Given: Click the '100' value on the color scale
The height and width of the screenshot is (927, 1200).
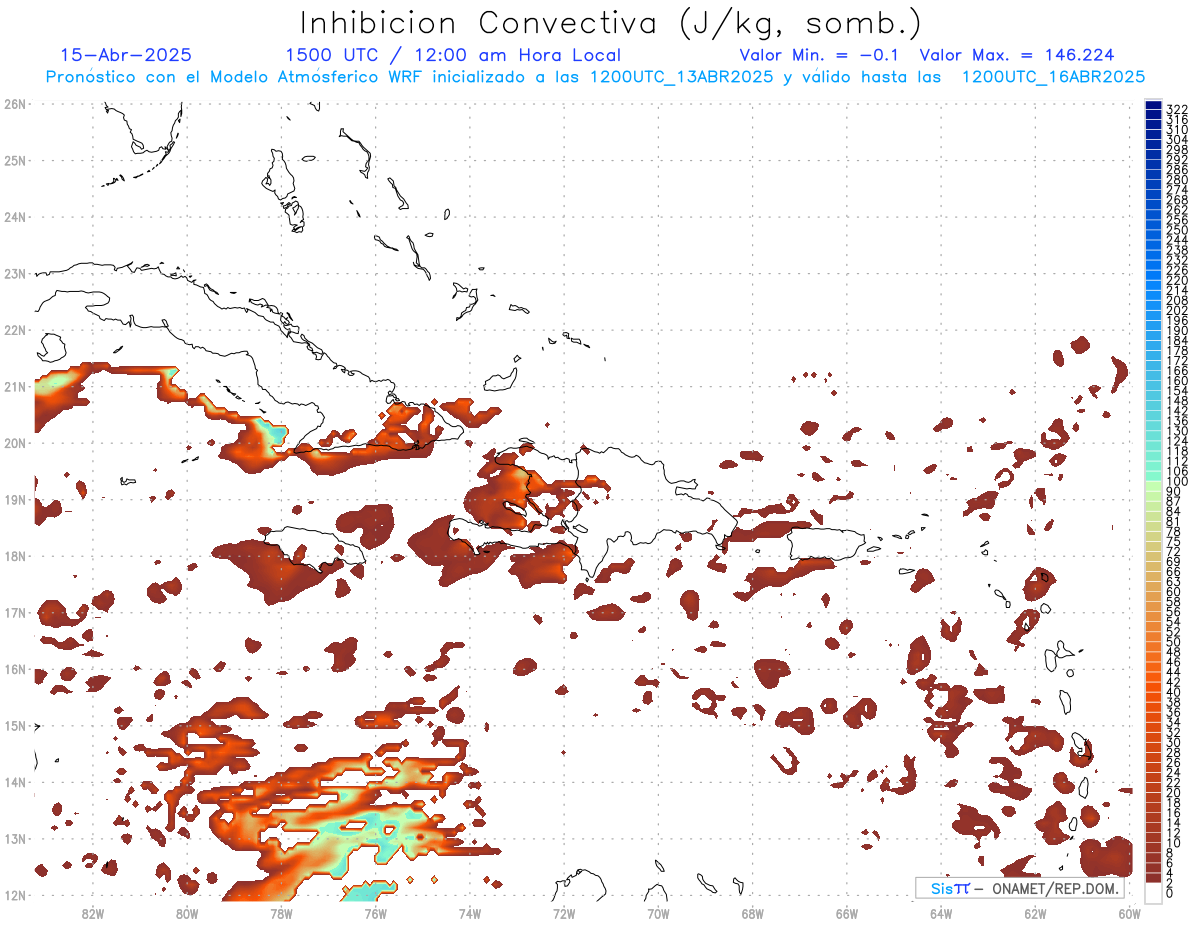Looking at the screenshot, I should coord(1177,482).
